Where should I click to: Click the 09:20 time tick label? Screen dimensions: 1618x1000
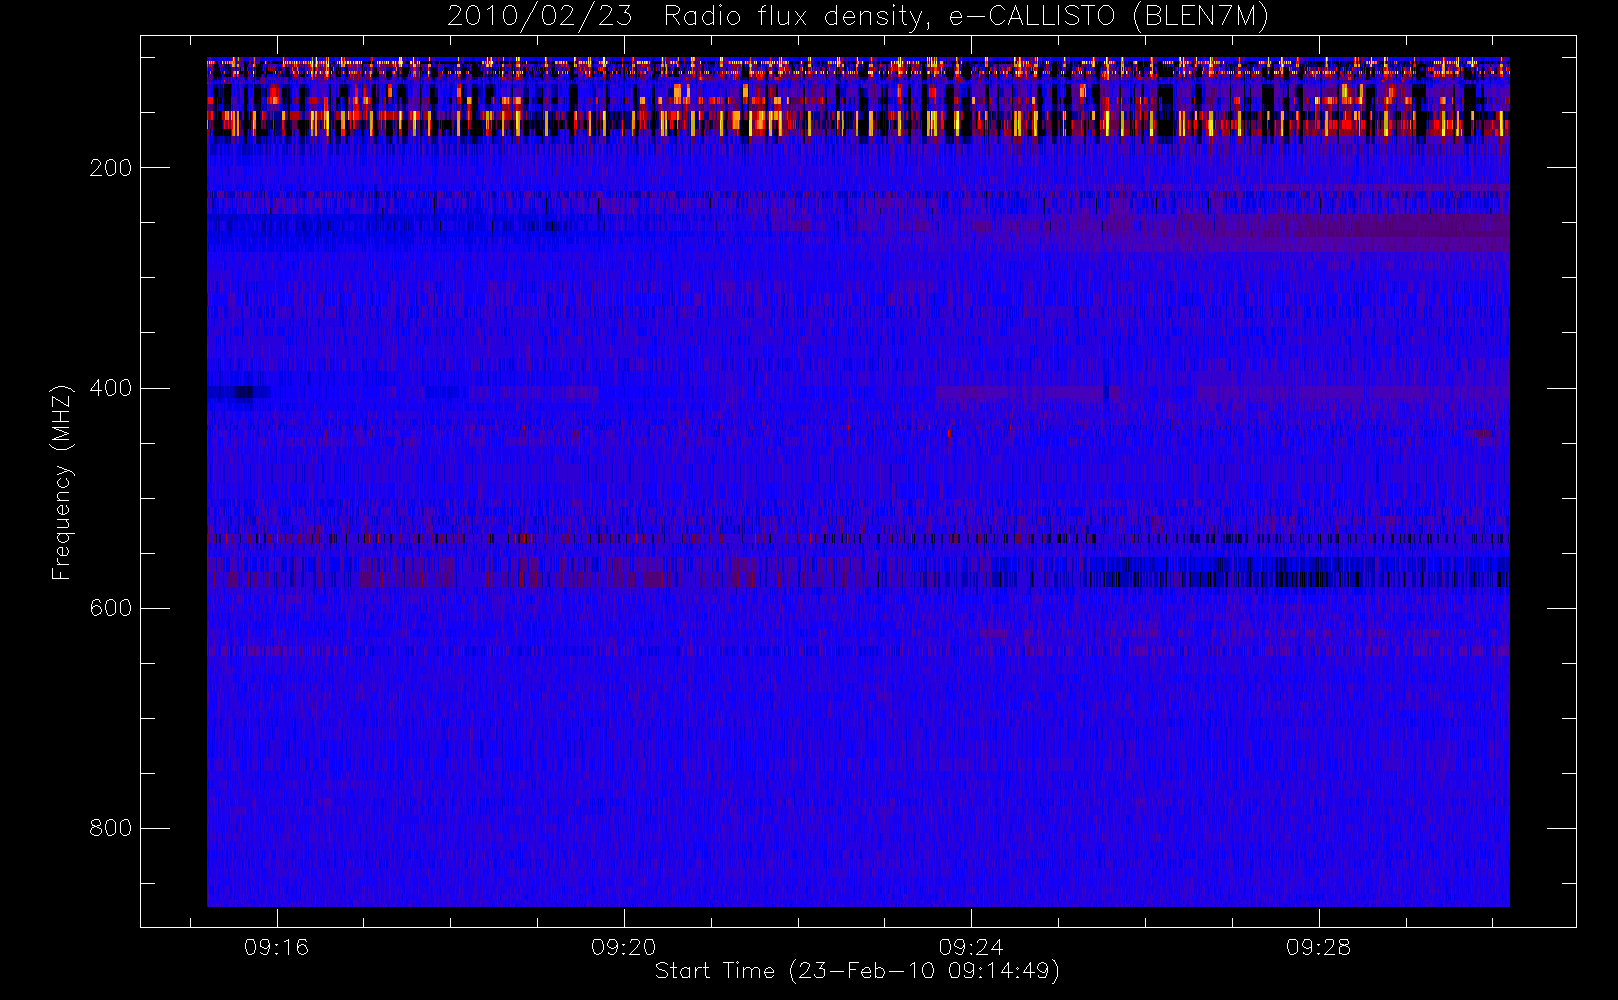pos(624,947)
